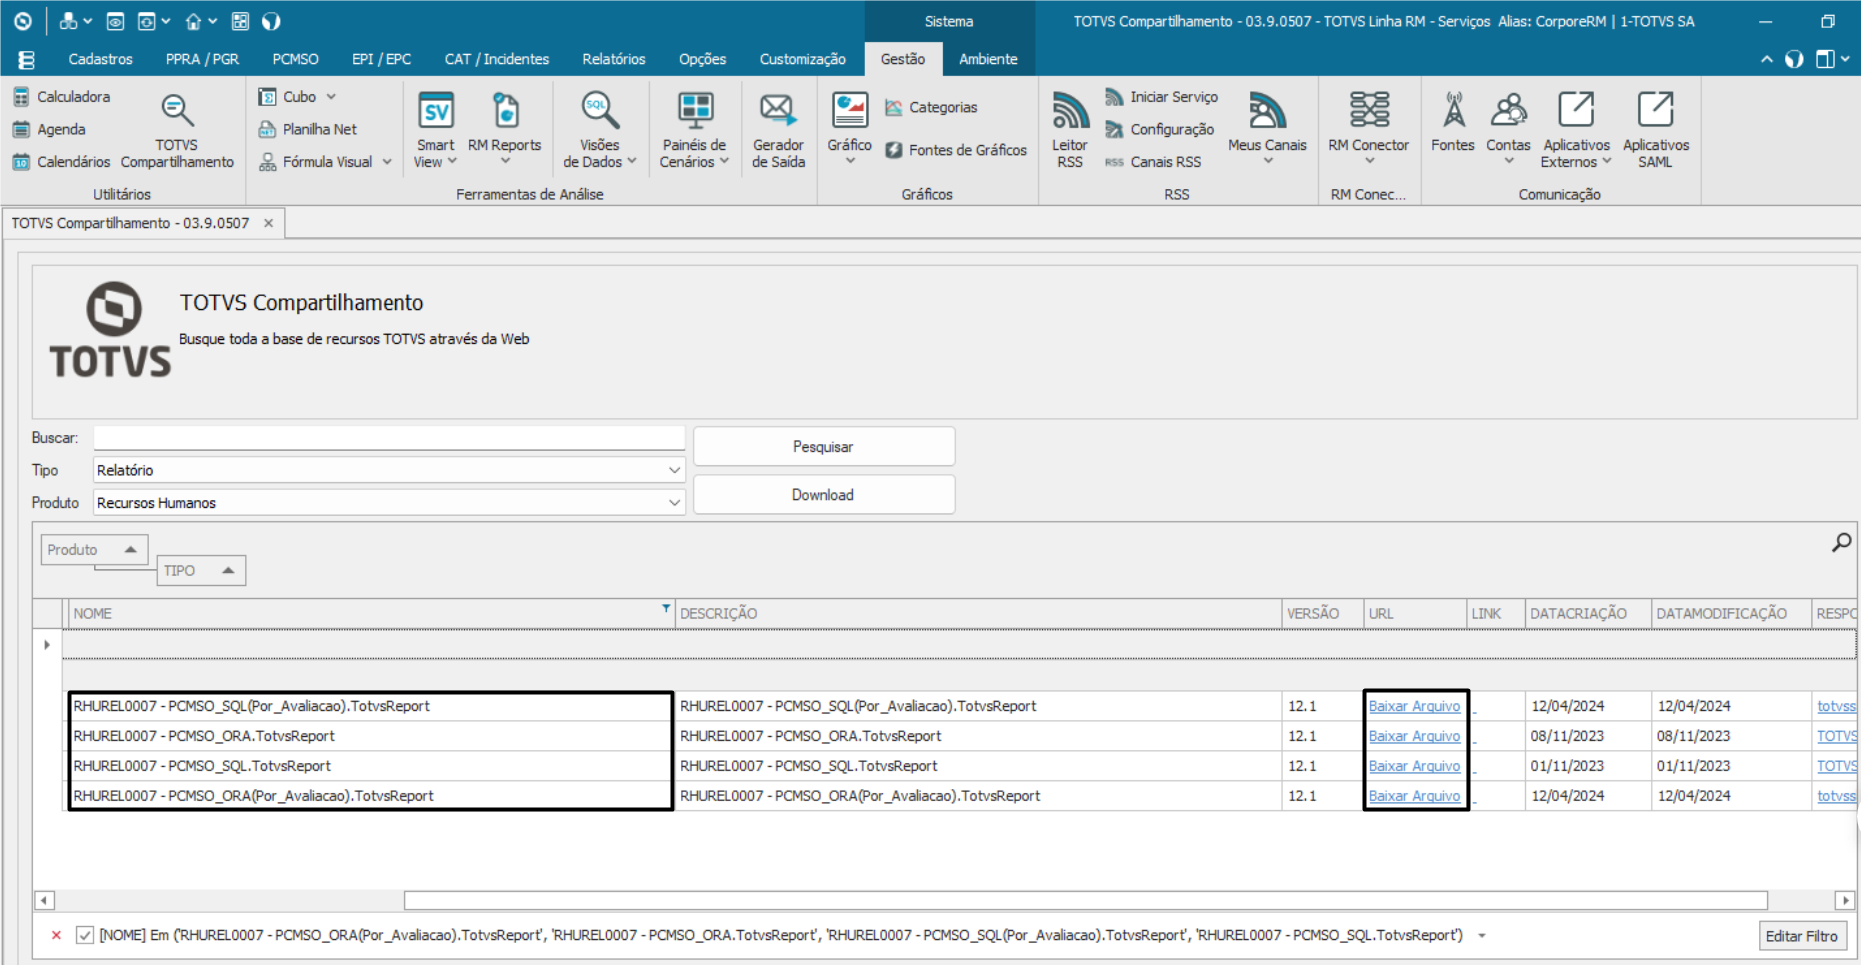Open Leitor RSS
This screenshot has width=1861, height=965.
point(1070,131)
